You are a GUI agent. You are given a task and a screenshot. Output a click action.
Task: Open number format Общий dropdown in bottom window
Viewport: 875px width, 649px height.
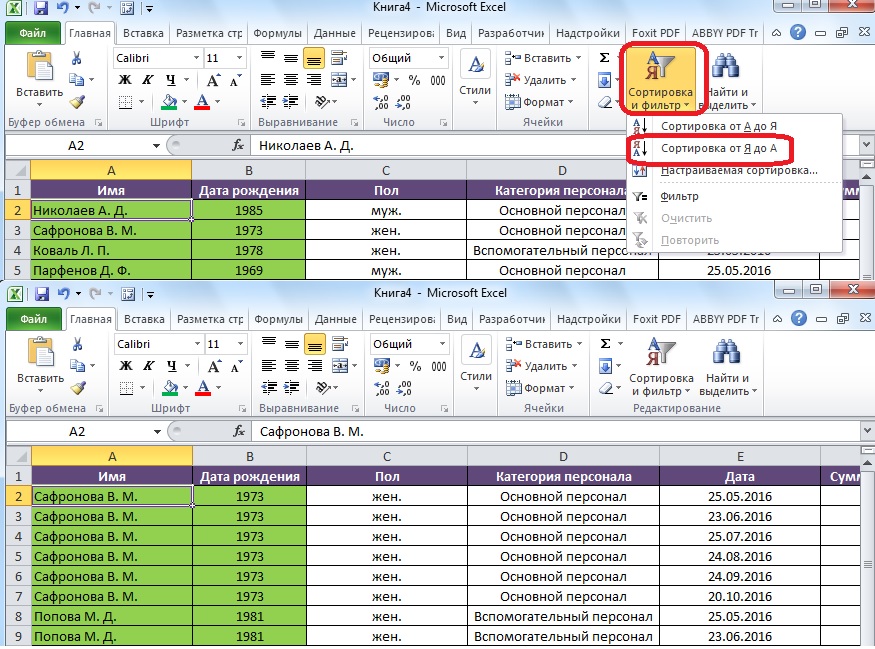443,344
